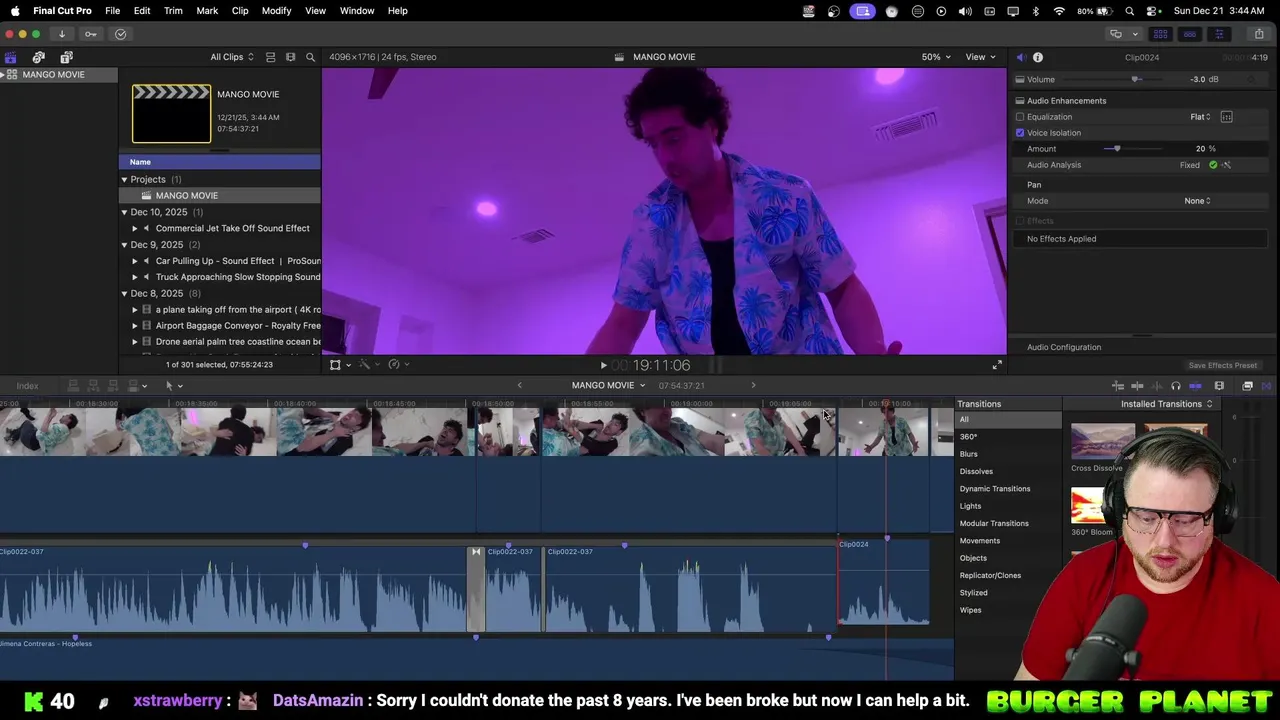This screenshot has height=720, width=1280.
Task: Click the Audio Analysis magic wand
Action: [x=1227, y=165]
